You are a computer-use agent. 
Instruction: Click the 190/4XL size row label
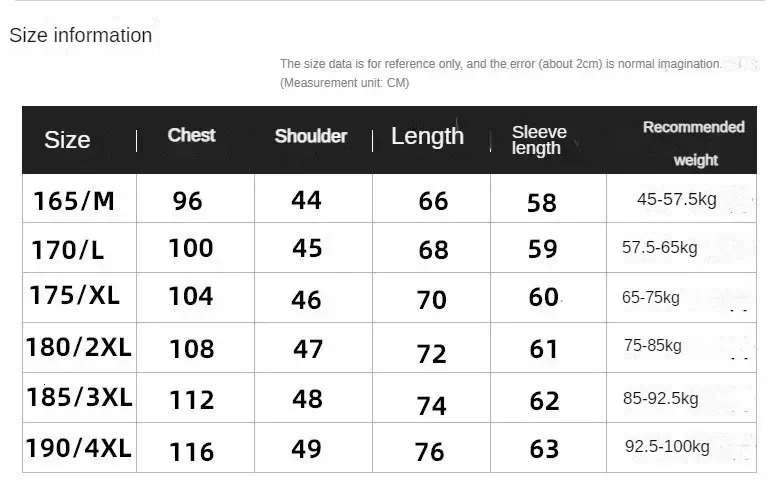tap(79, 449)
